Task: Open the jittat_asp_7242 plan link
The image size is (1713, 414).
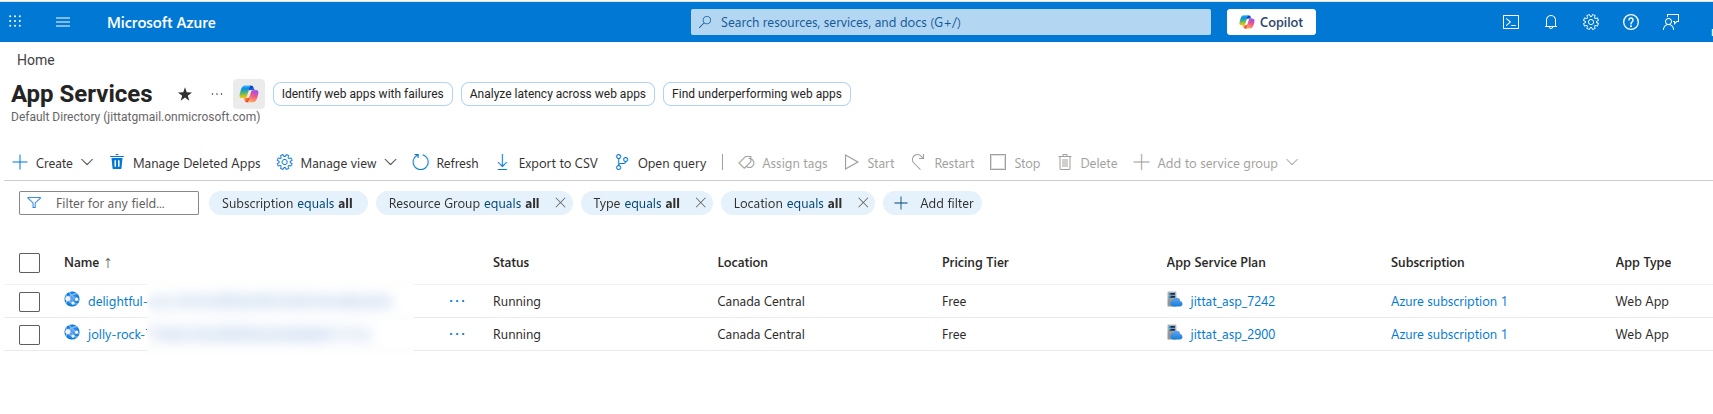Action: [x=1232, y=301]
